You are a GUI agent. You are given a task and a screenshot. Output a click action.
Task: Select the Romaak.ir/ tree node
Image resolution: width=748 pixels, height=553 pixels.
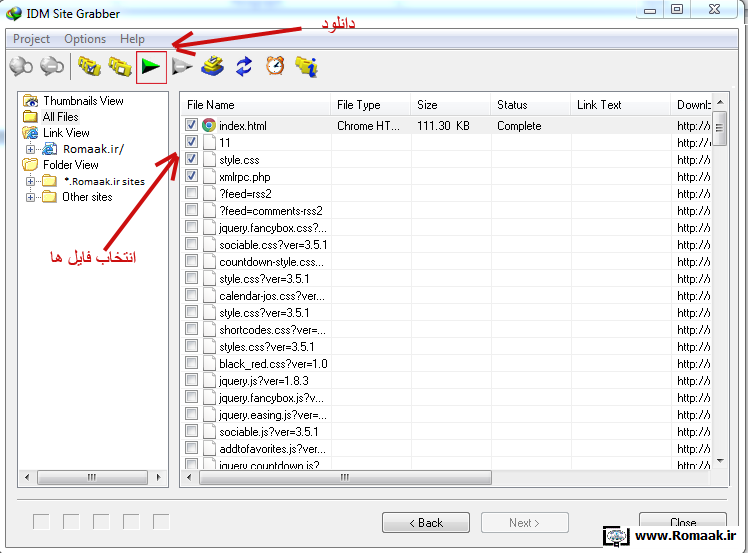[93, 149]
